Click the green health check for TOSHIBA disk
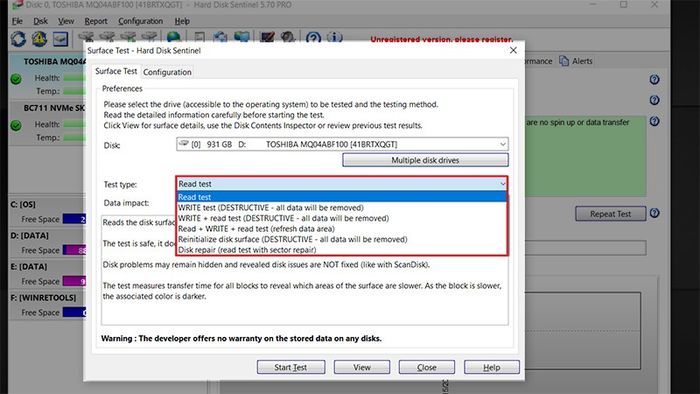Viewport: 700px width, 394px height. coord(16,79)
